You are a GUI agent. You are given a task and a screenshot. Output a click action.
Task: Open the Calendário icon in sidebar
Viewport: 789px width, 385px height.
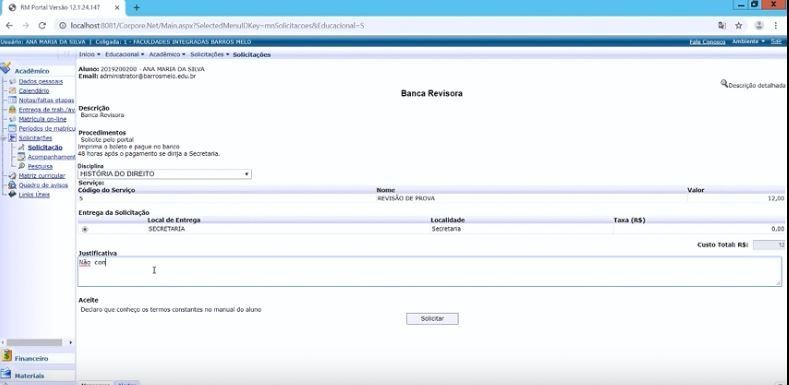pyautogui.click(x=13, y=91)
